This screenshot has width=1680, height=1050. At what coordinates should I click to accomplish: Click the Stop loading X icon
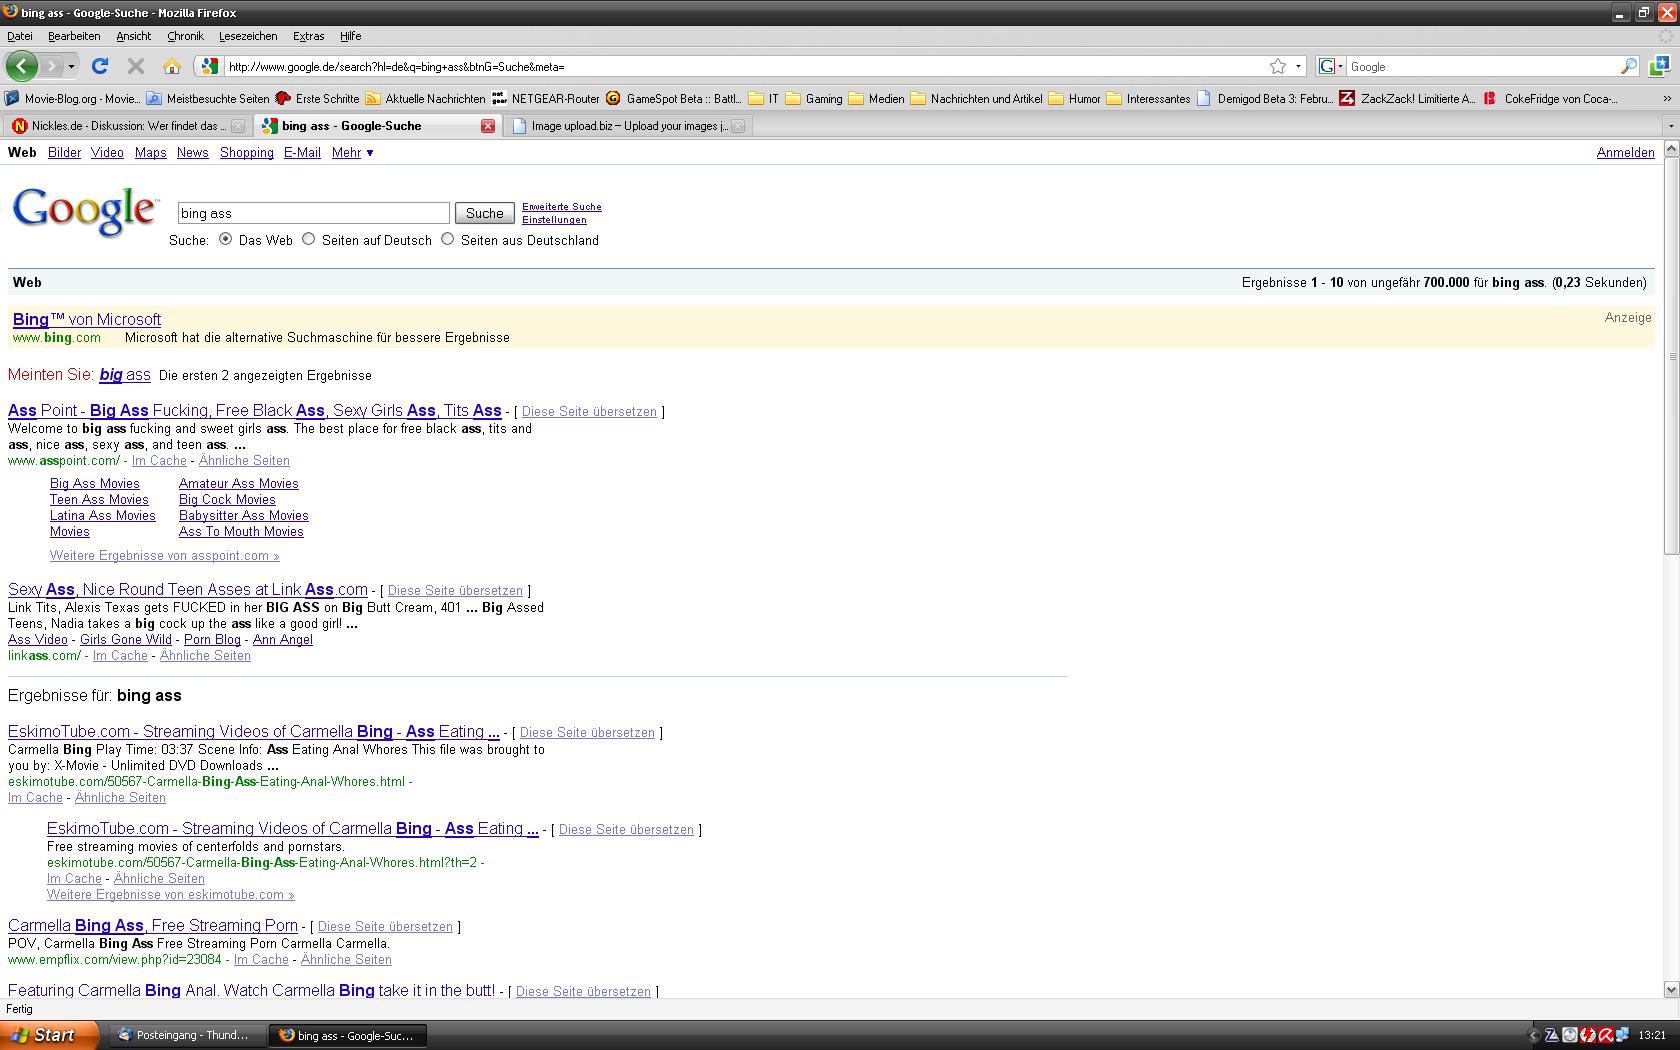[136, 66]
